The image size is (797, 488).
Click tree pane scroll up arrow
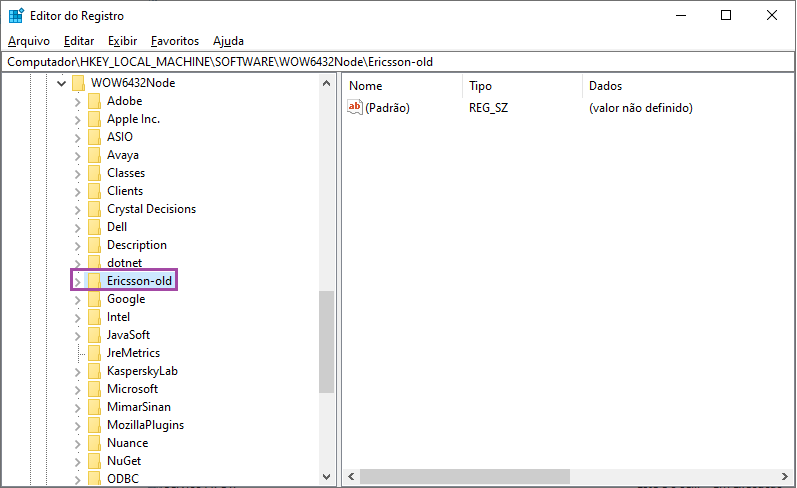click(x=326, y=83)
